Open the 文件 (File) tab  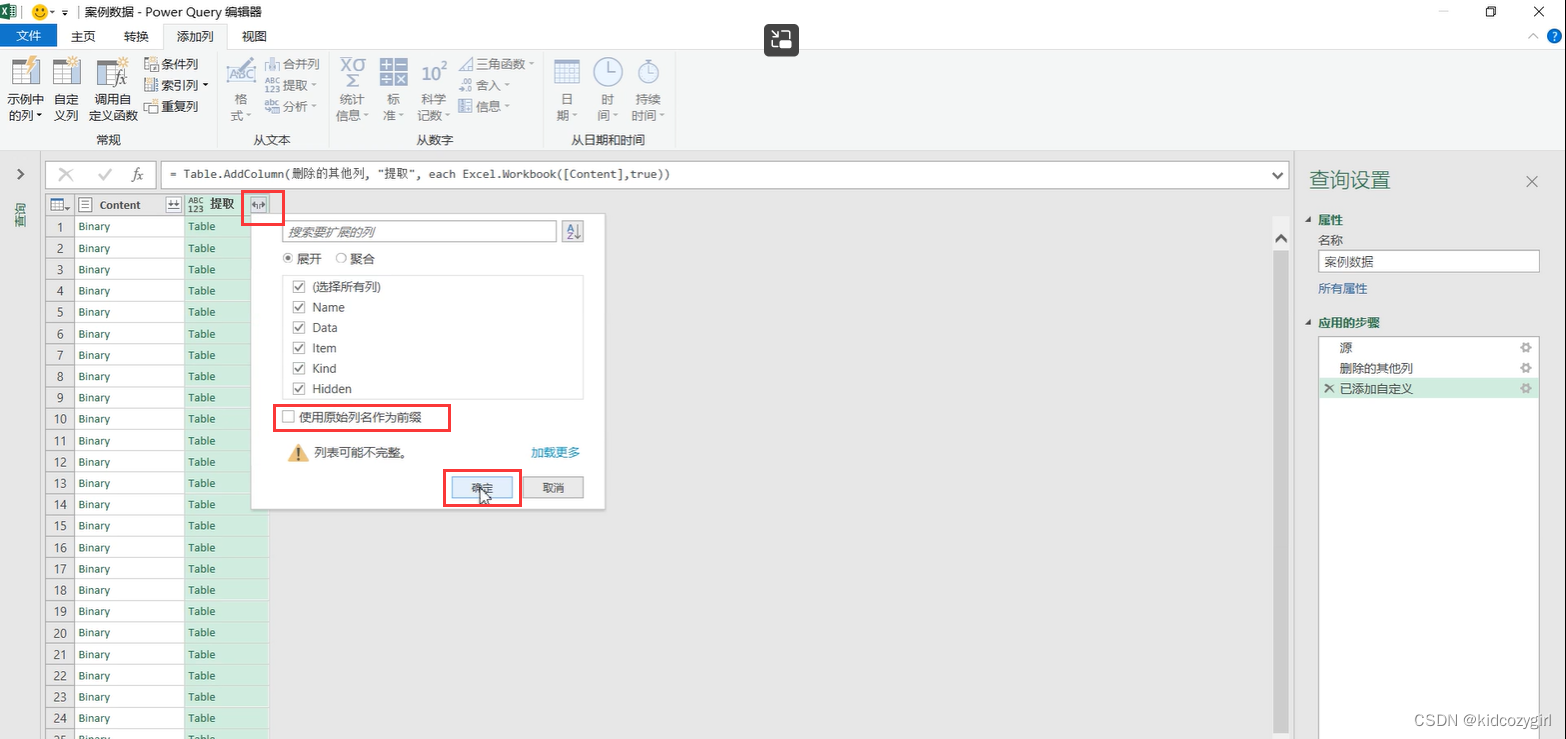click(x=29, y=36)
